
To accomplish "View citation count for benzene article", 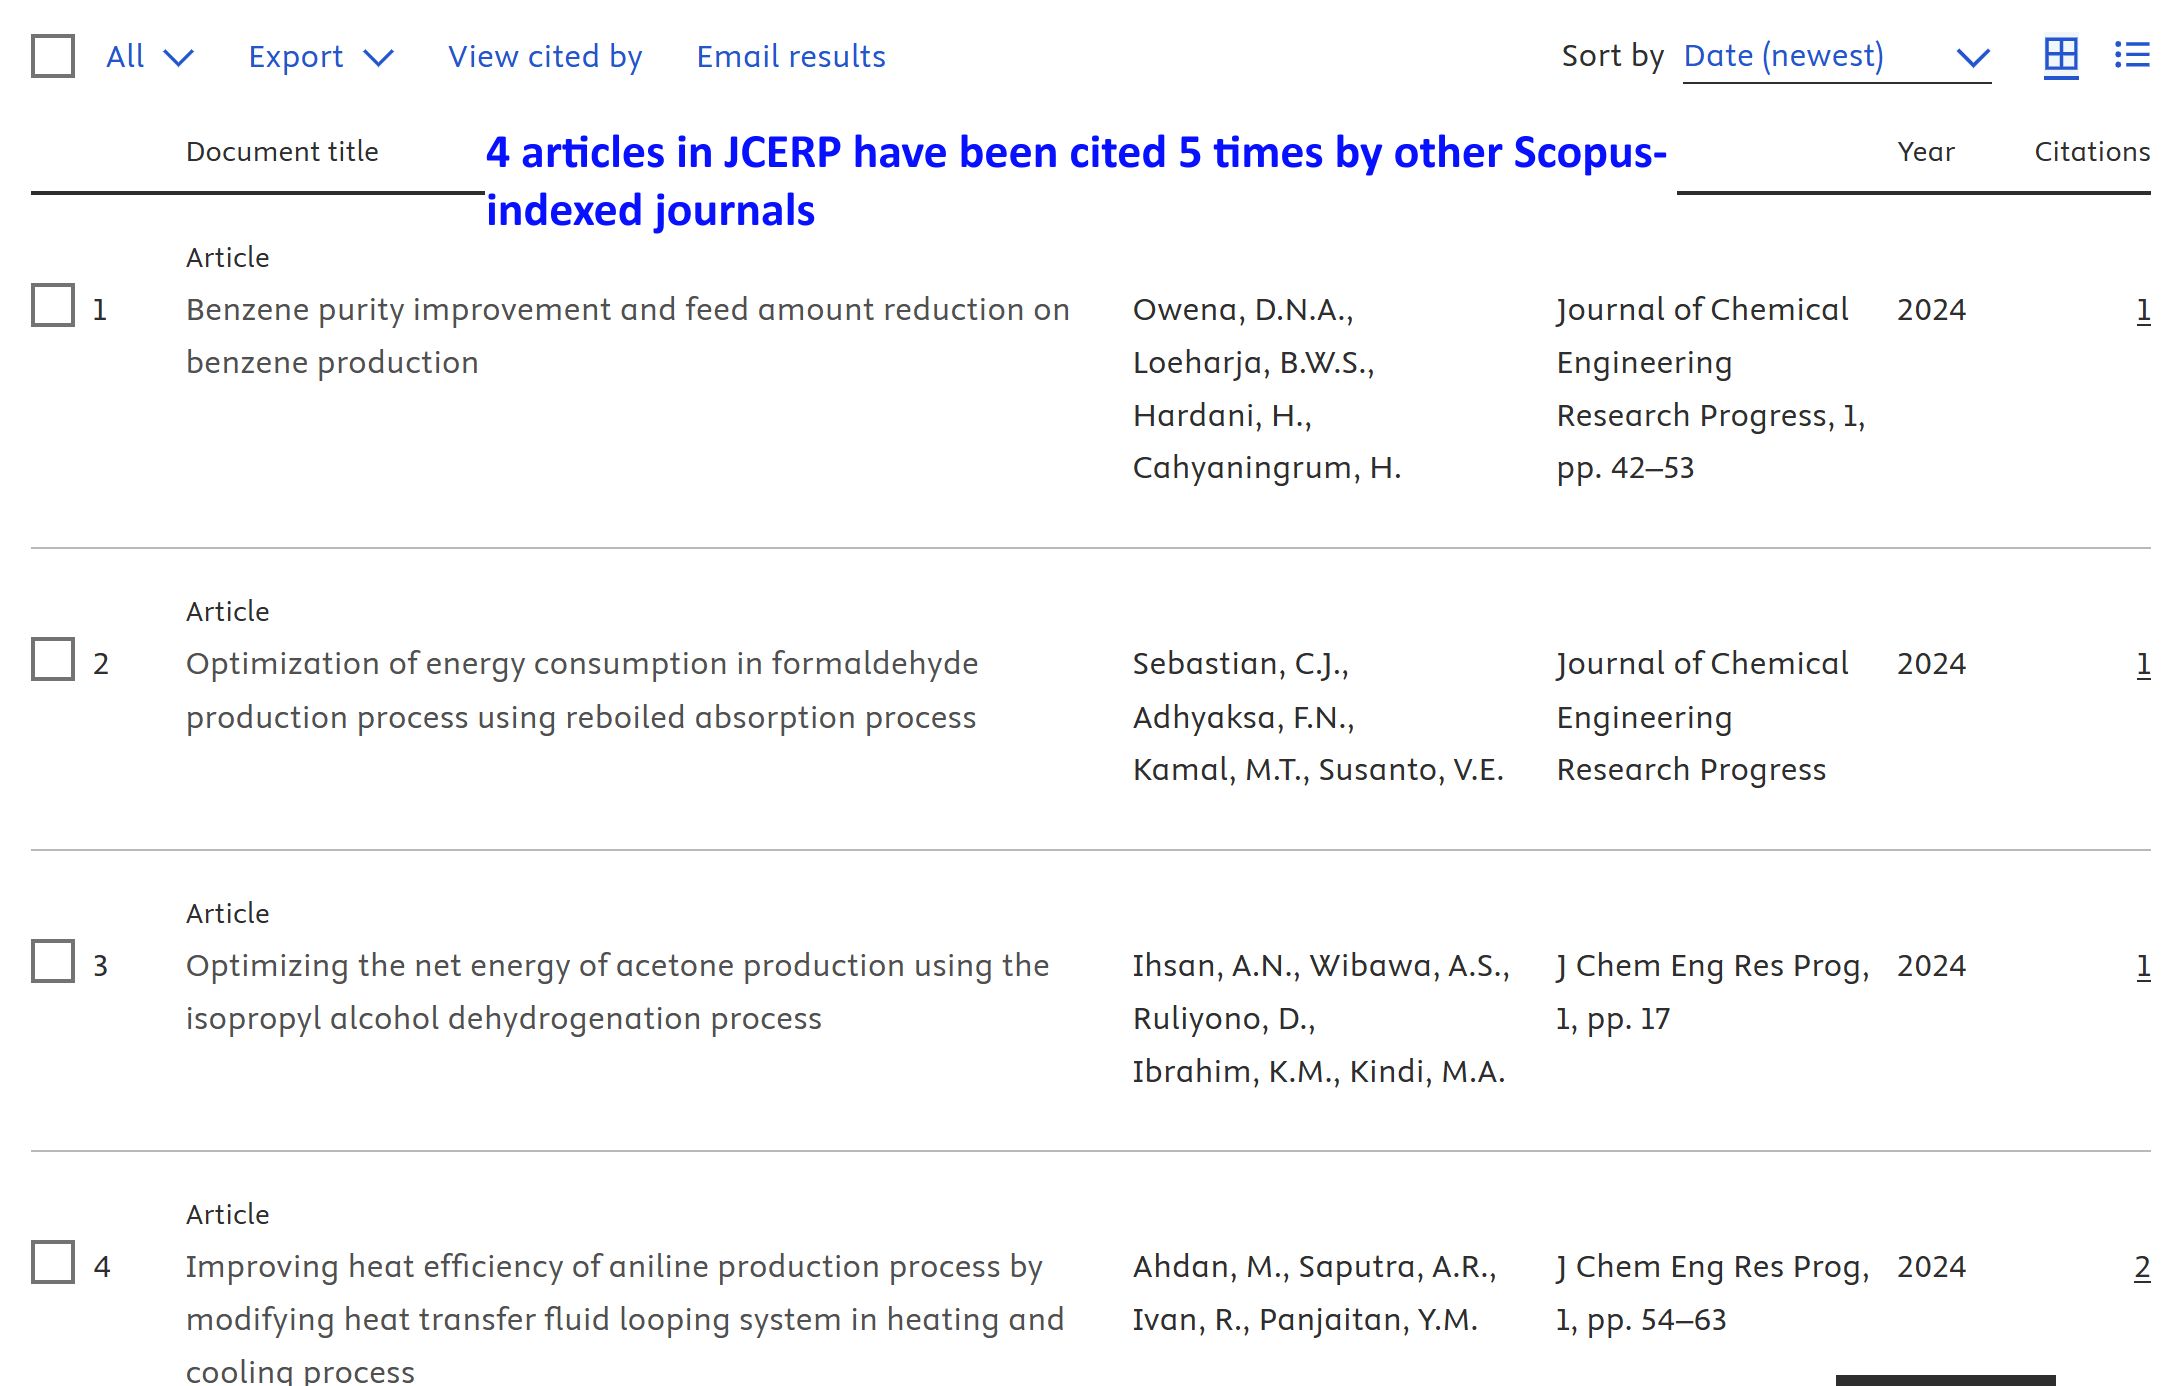I will [2143, 310].
